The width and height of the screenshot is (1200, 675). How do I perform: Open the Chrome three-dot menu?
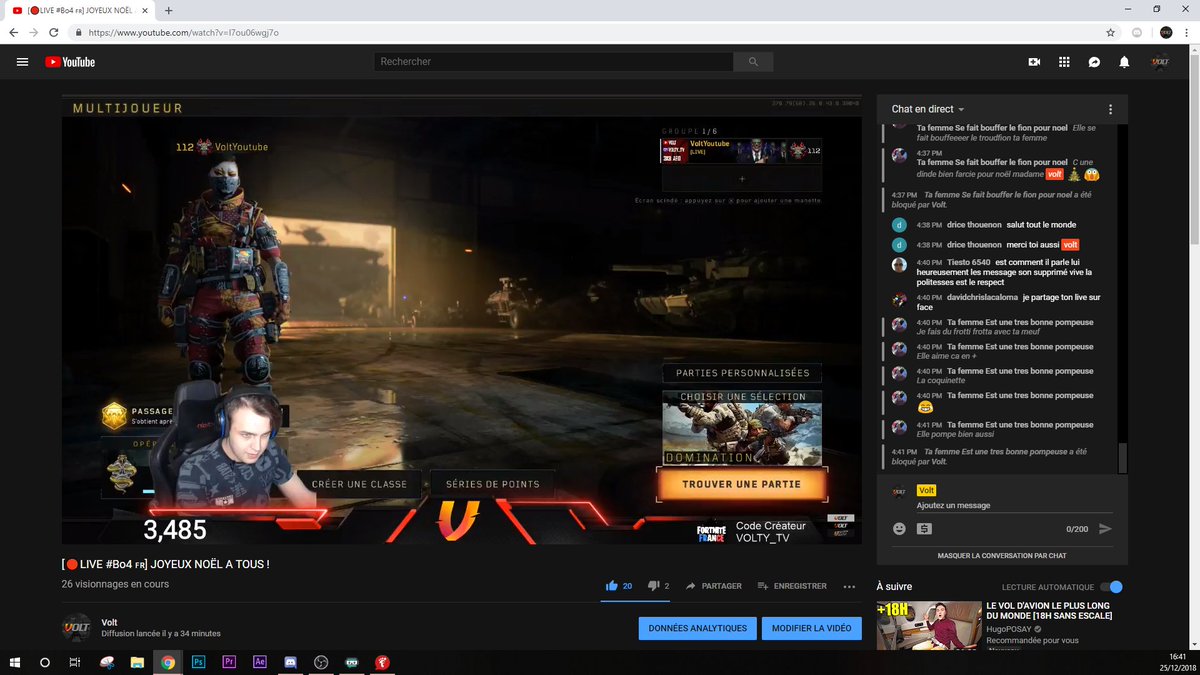[x=1184, y=32]
